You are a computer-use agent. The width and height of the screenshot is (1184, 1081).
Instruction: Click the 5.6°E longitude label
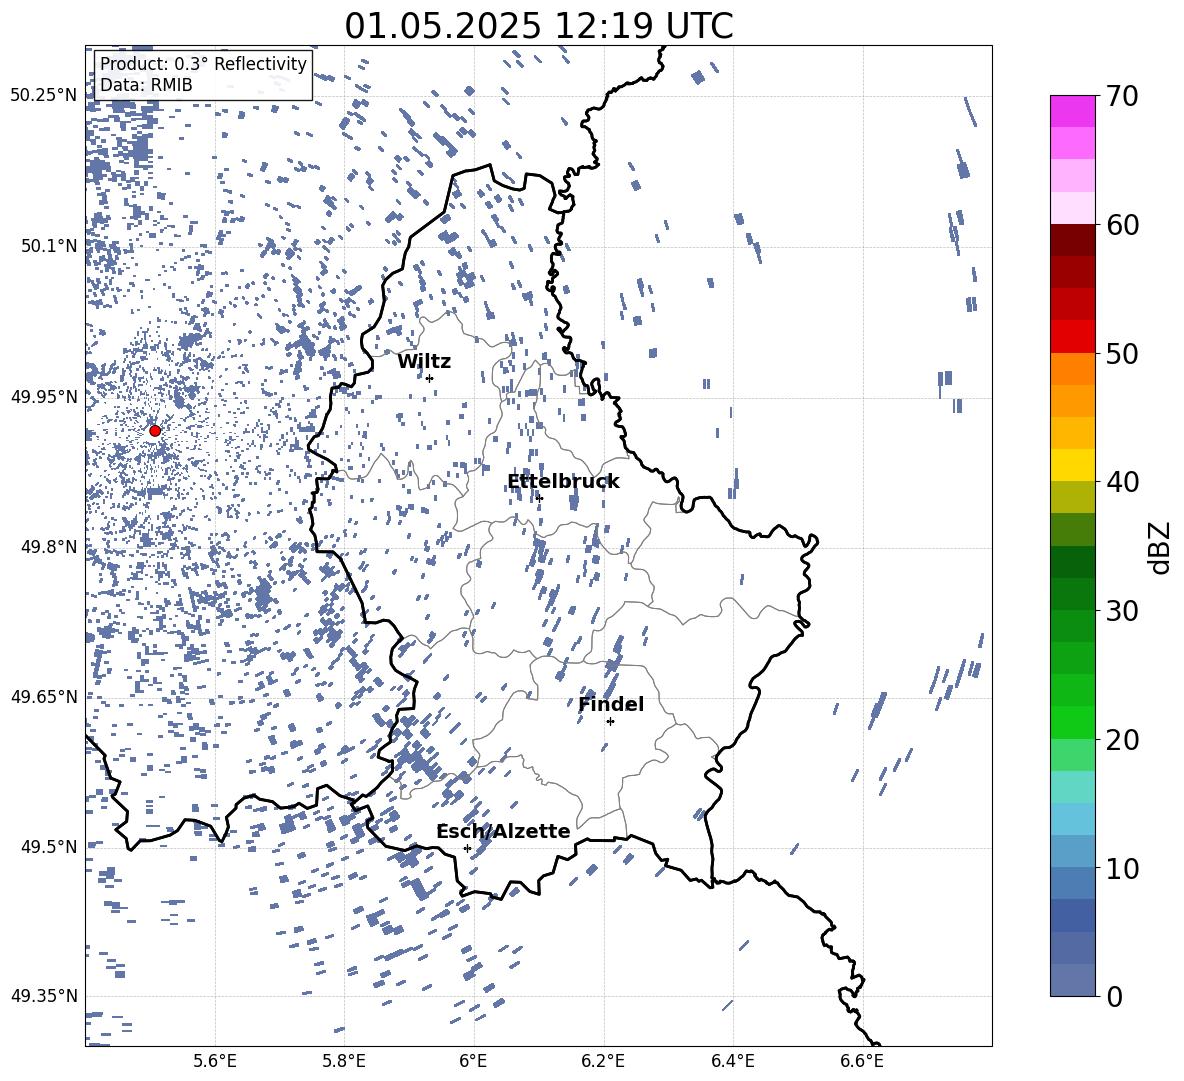215,1061
